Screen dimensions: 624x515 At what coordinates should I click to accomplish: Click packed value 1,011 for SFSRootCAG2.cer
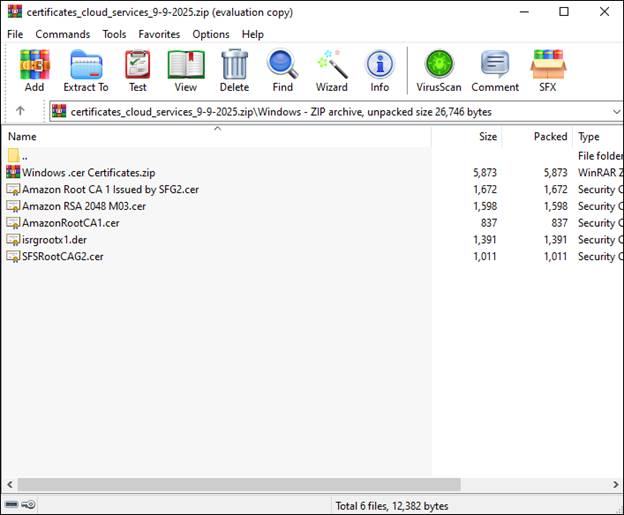tap(555, 256)
